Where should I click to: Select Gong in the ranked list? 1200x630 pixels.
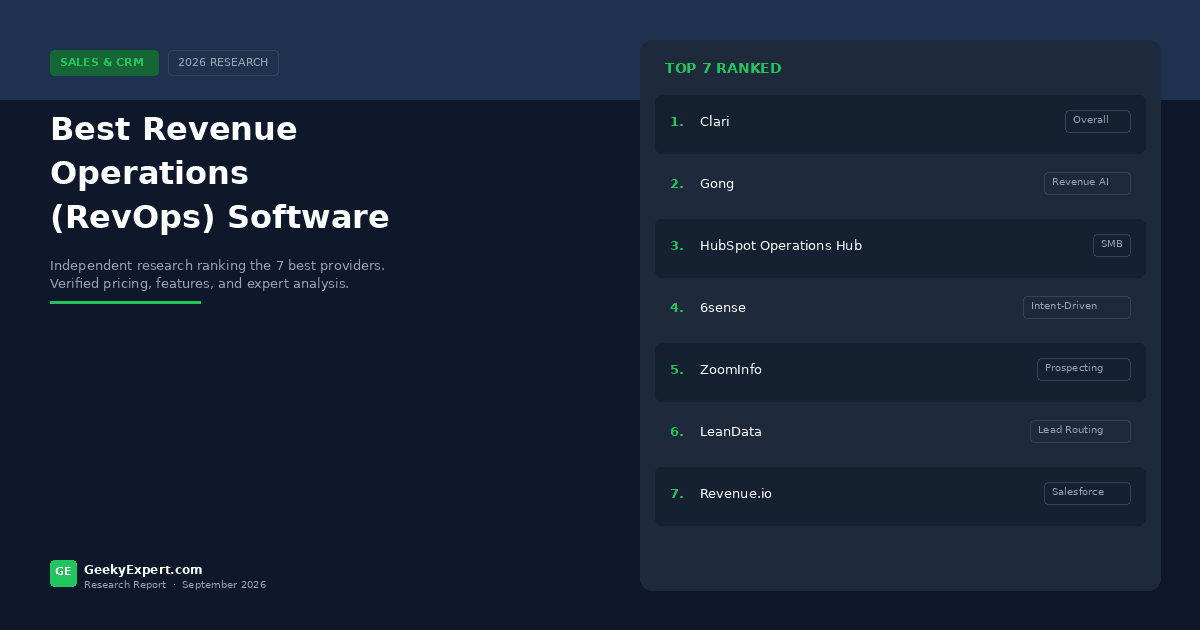pos(900,184)
